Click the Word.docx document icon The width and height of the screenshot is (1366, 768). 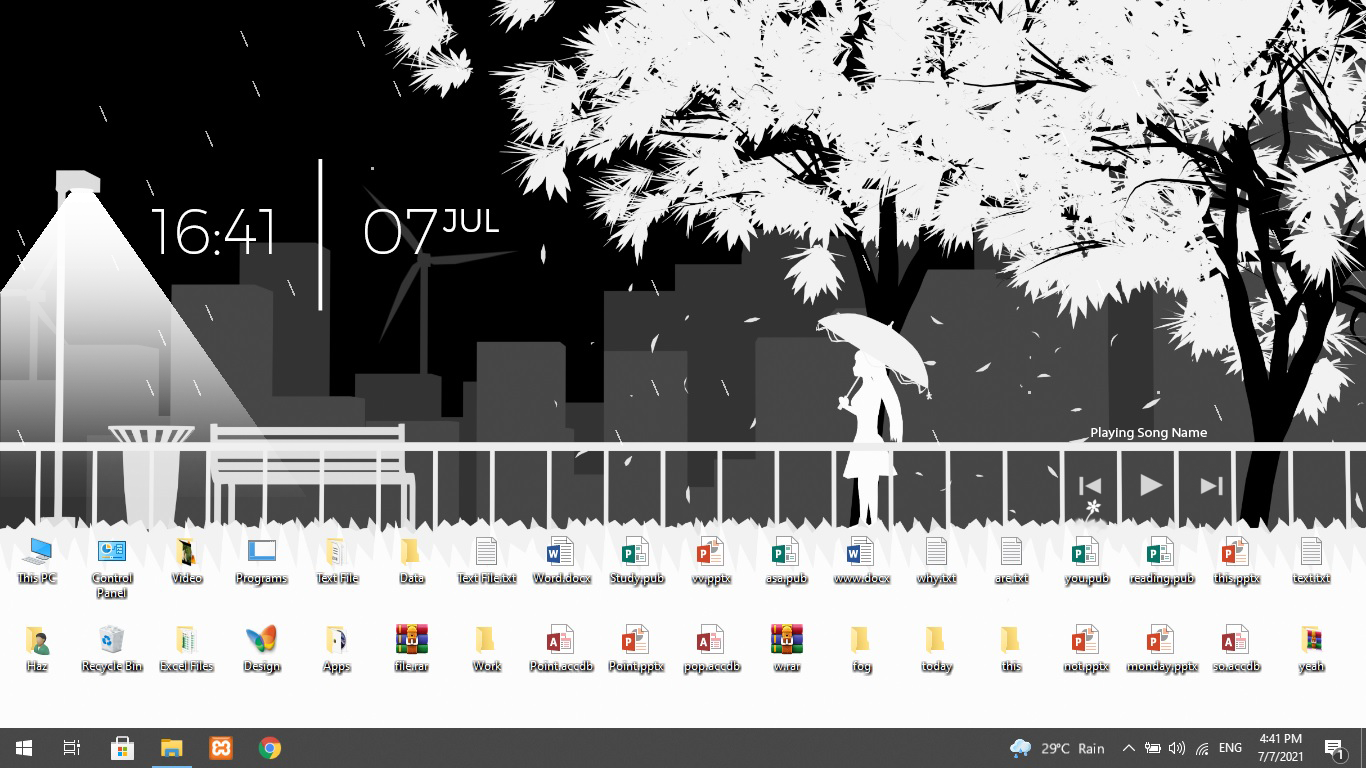561,560
